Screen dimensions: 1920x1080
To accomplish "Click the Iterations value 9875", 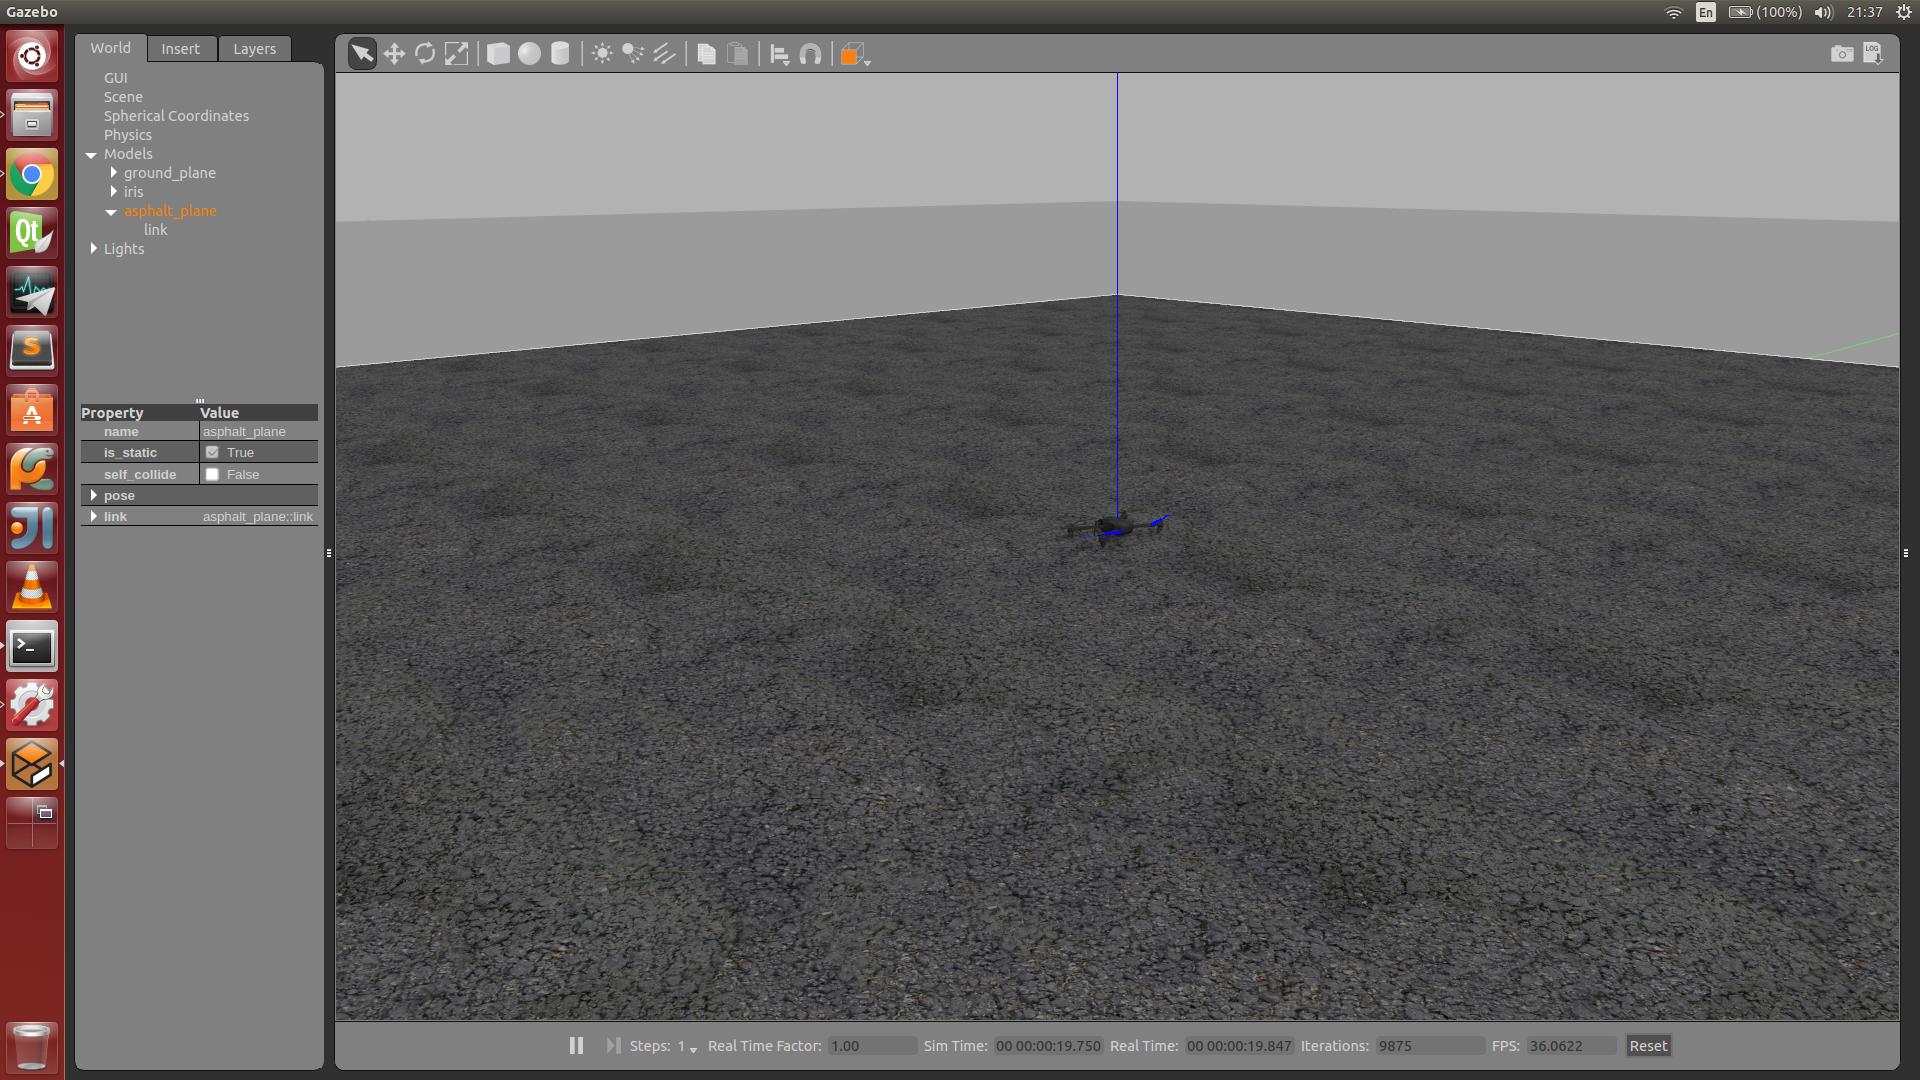I will click(1429, 1046).
